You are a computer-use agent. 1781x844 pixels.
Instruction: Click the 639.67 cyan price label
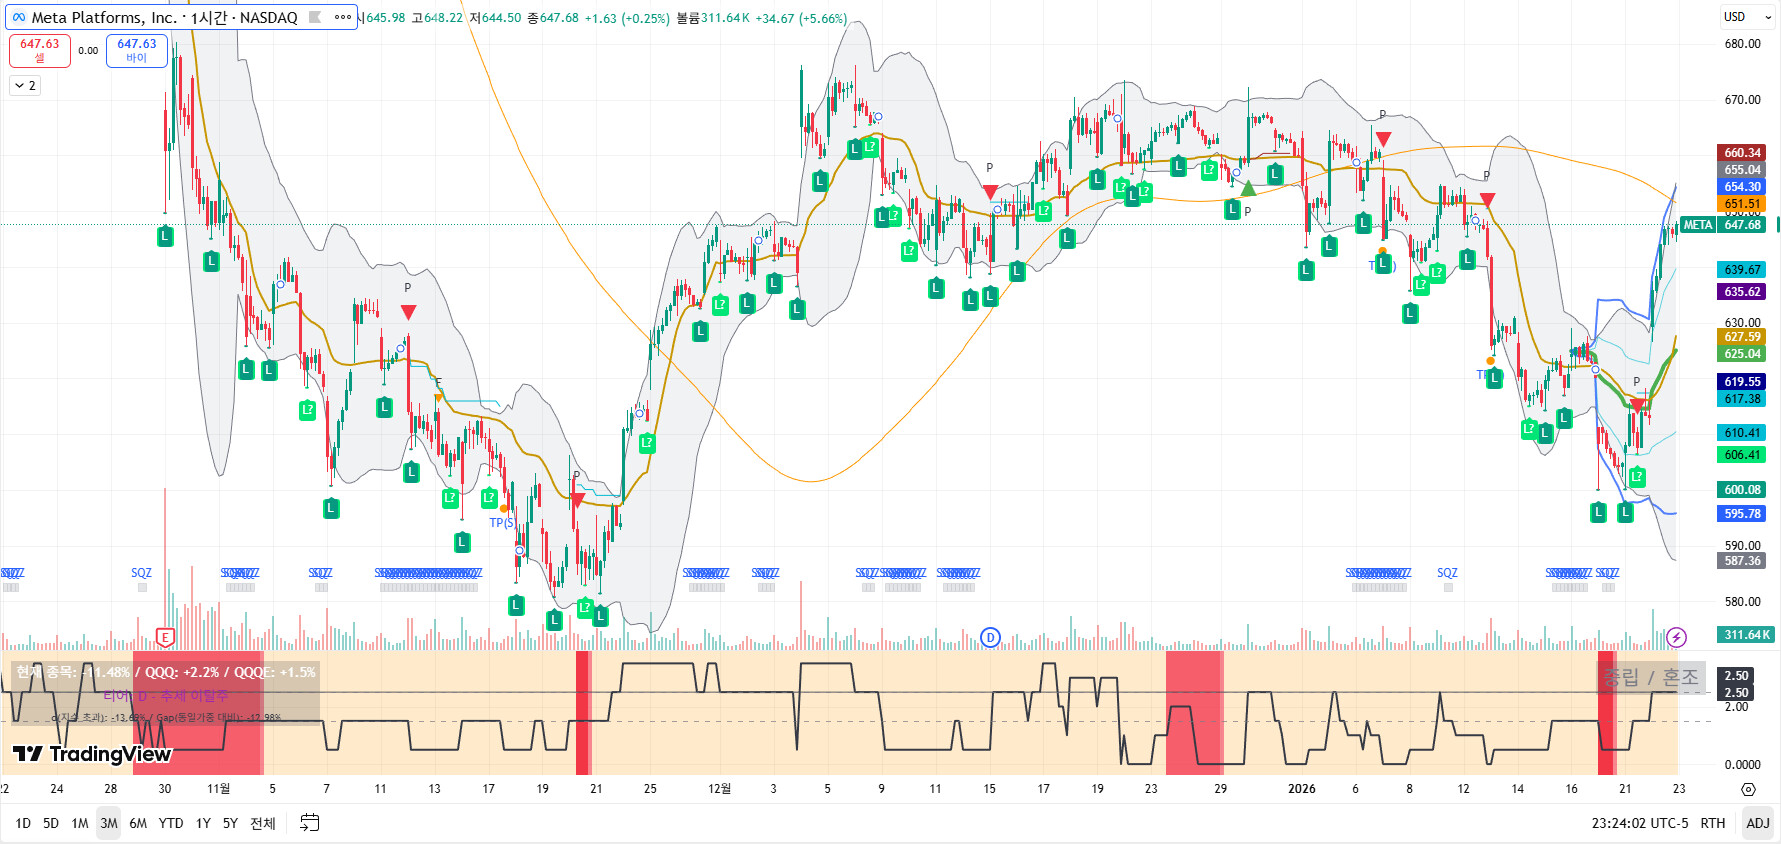point(1742,270)
